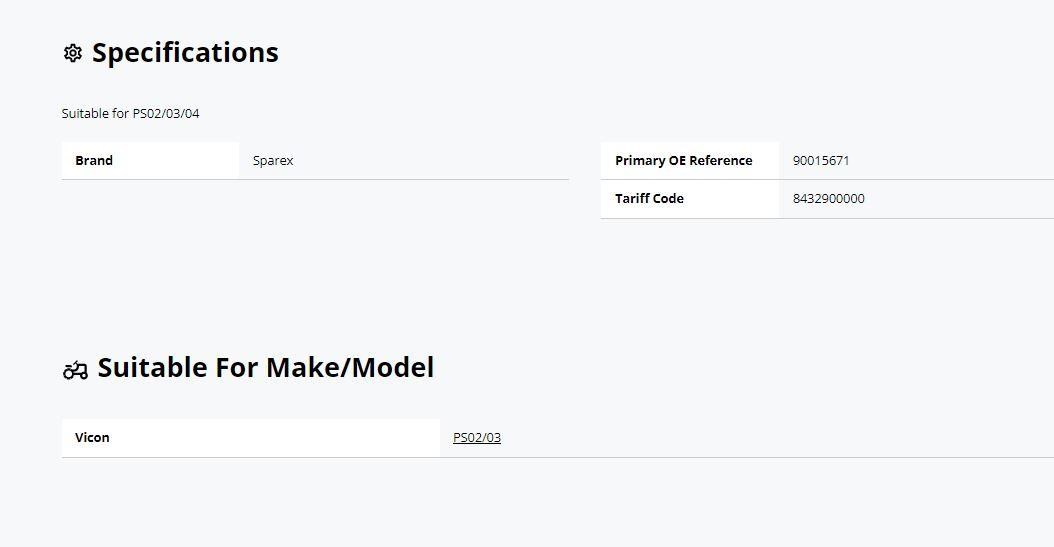
Task: Click the 'Suitable for PS02/03/04' description text
Action: (130, 114)
